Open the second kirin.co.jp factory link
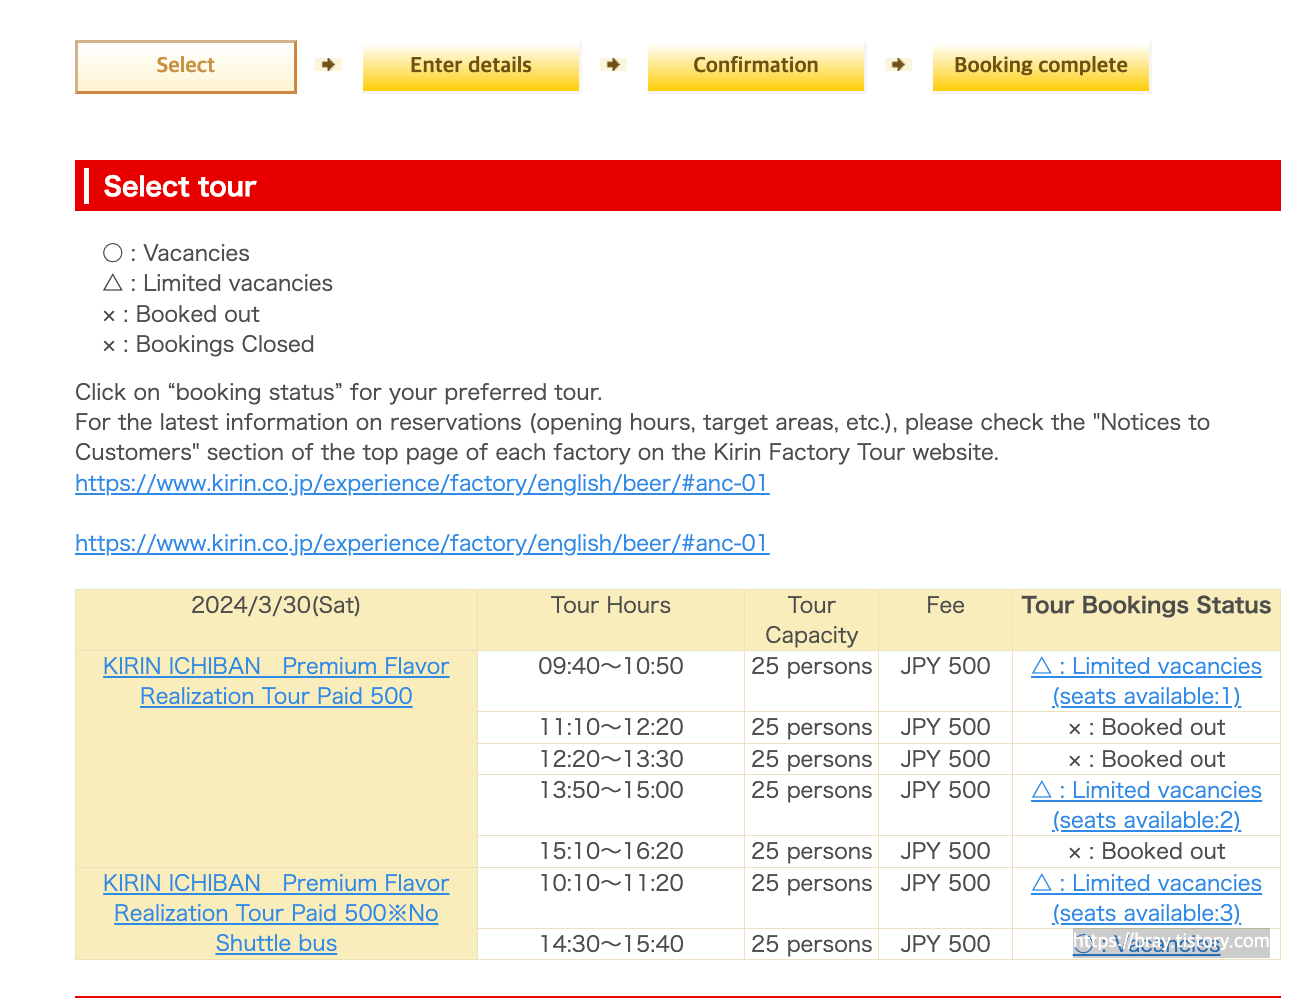1310x998 pixels. (x=422, y=543)
